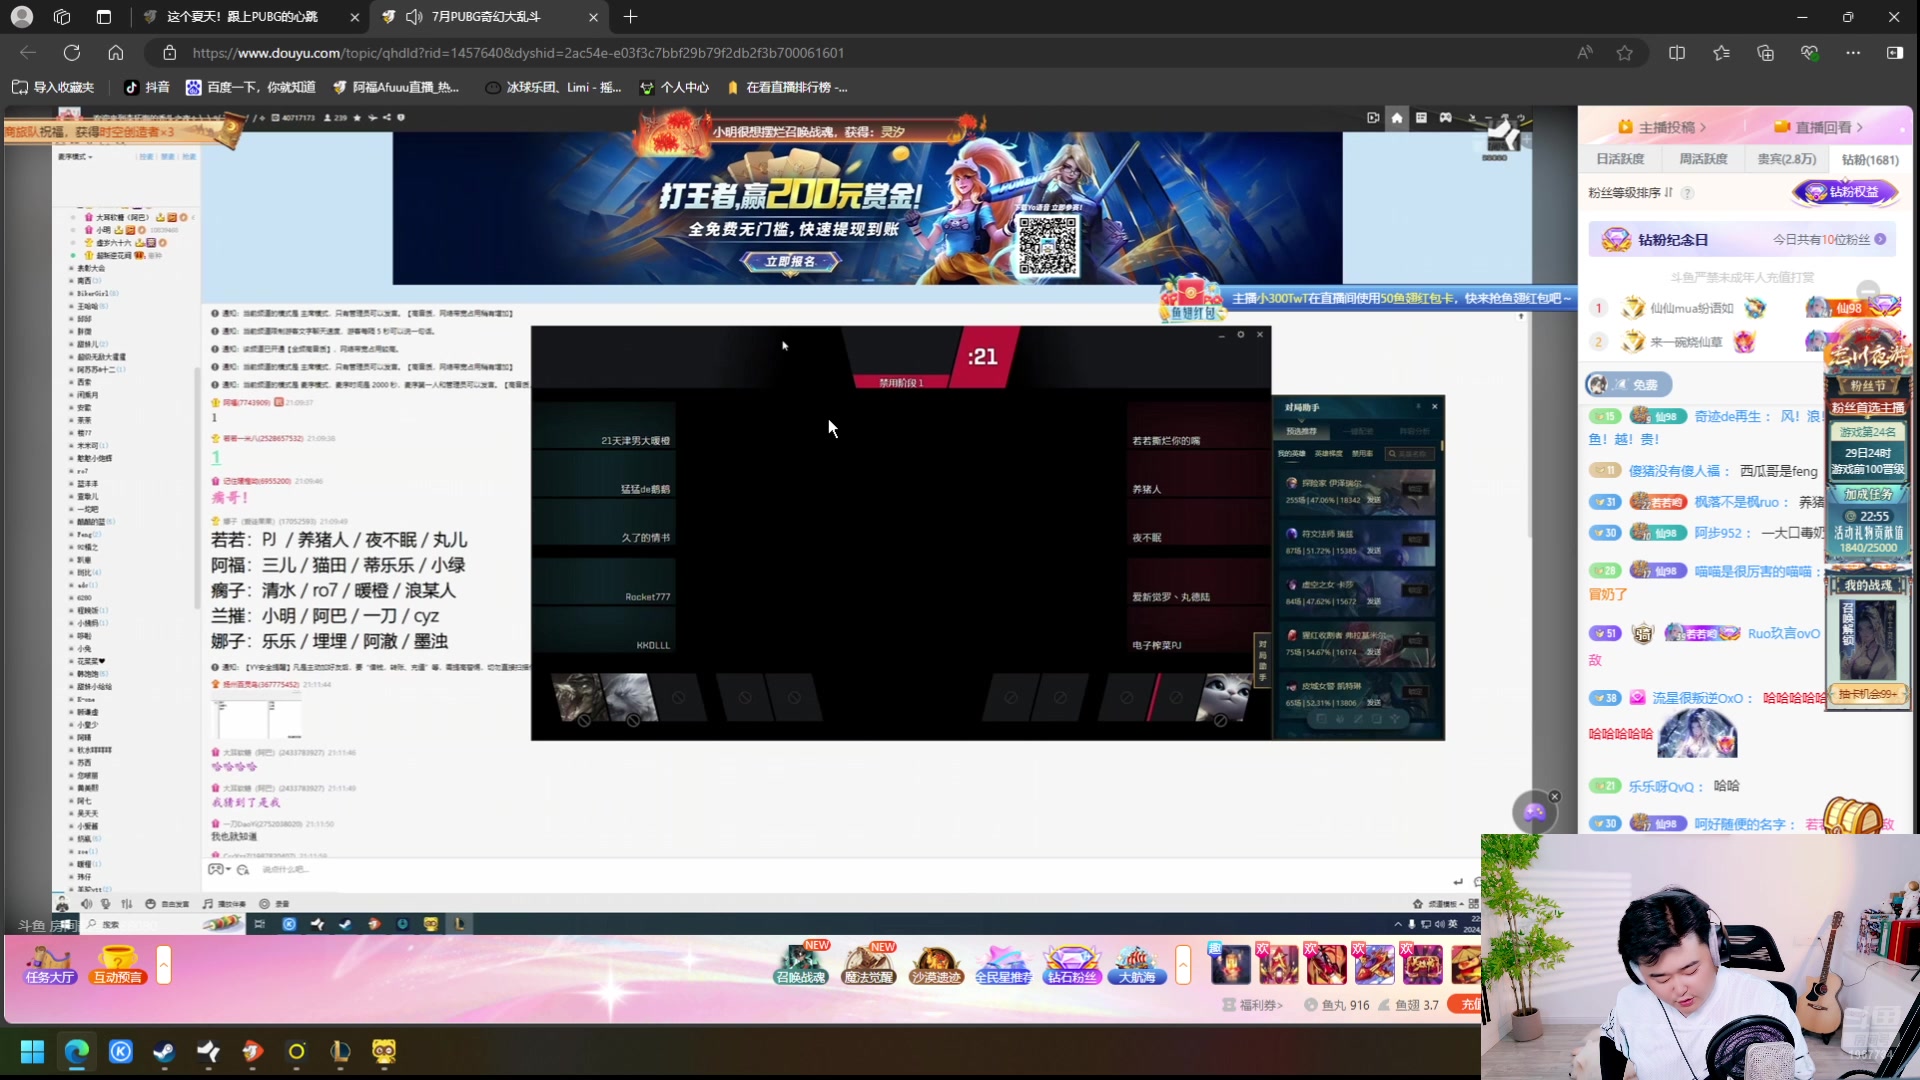Close the 对局助手 panel
Screen dimensions: 1920x1080
[1435, 407]
